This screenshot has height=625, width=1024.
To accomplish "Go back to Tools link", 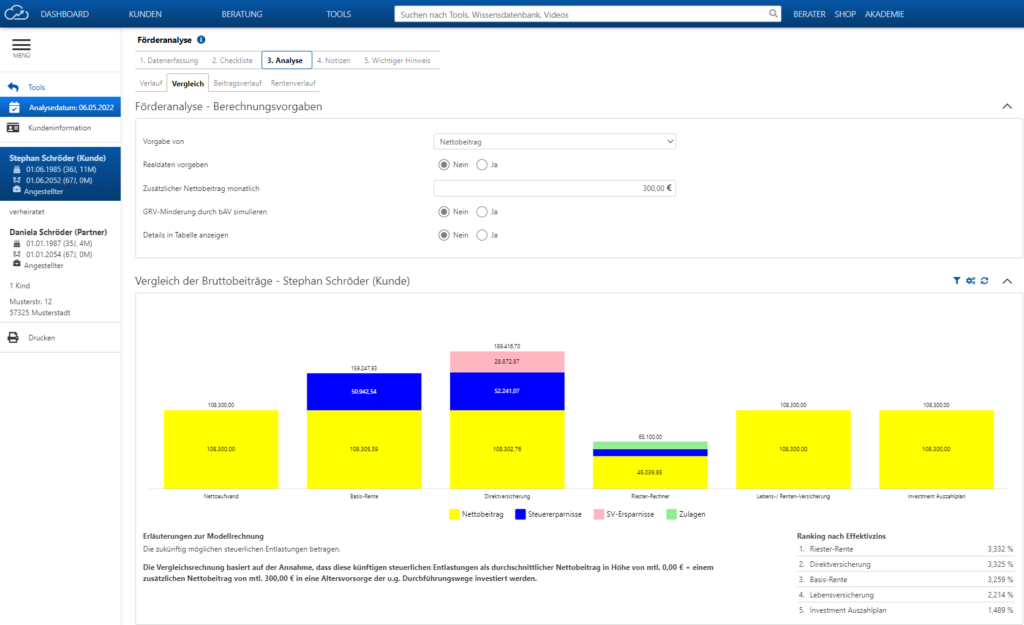I will 36,88.
